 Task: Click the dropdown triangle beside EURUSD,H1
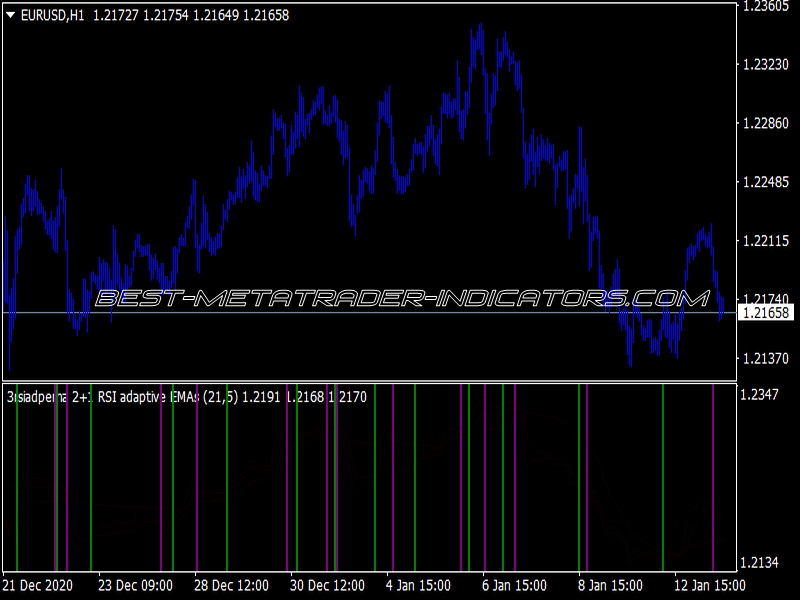(10, 16)
